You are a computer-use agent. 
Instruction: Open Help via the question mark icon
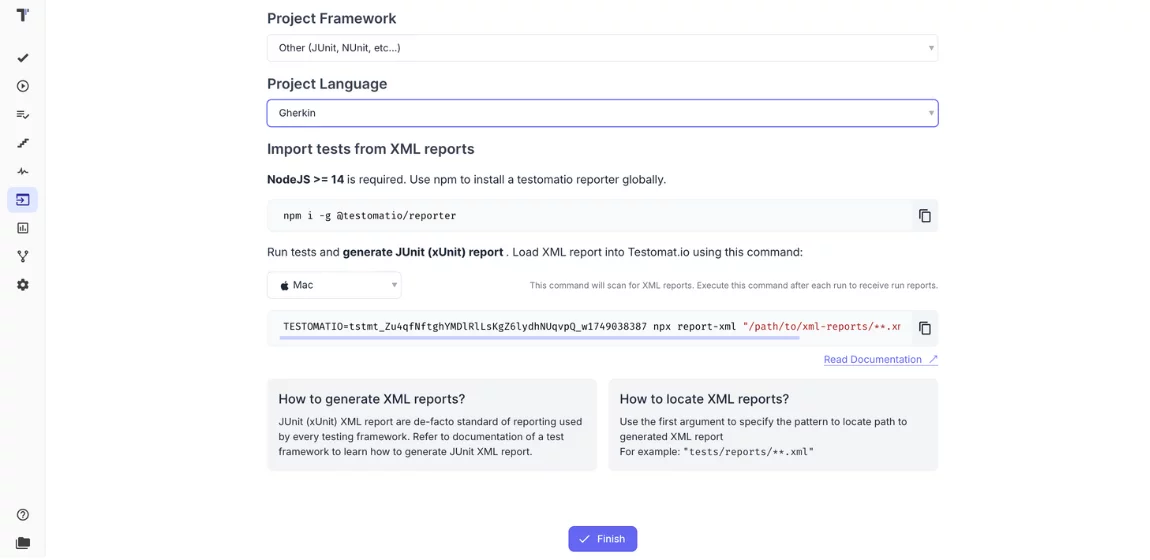point(22,515)
